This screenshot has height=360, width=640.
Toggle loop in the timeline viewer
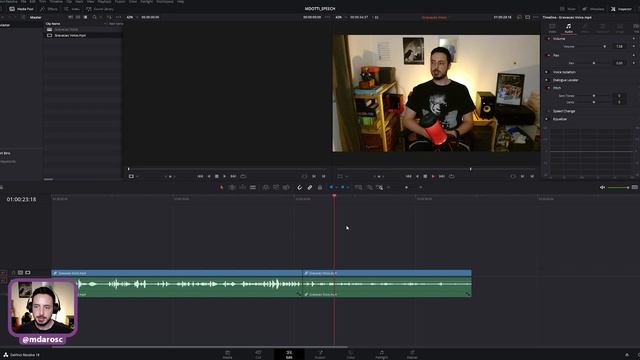tap(451, 176)
